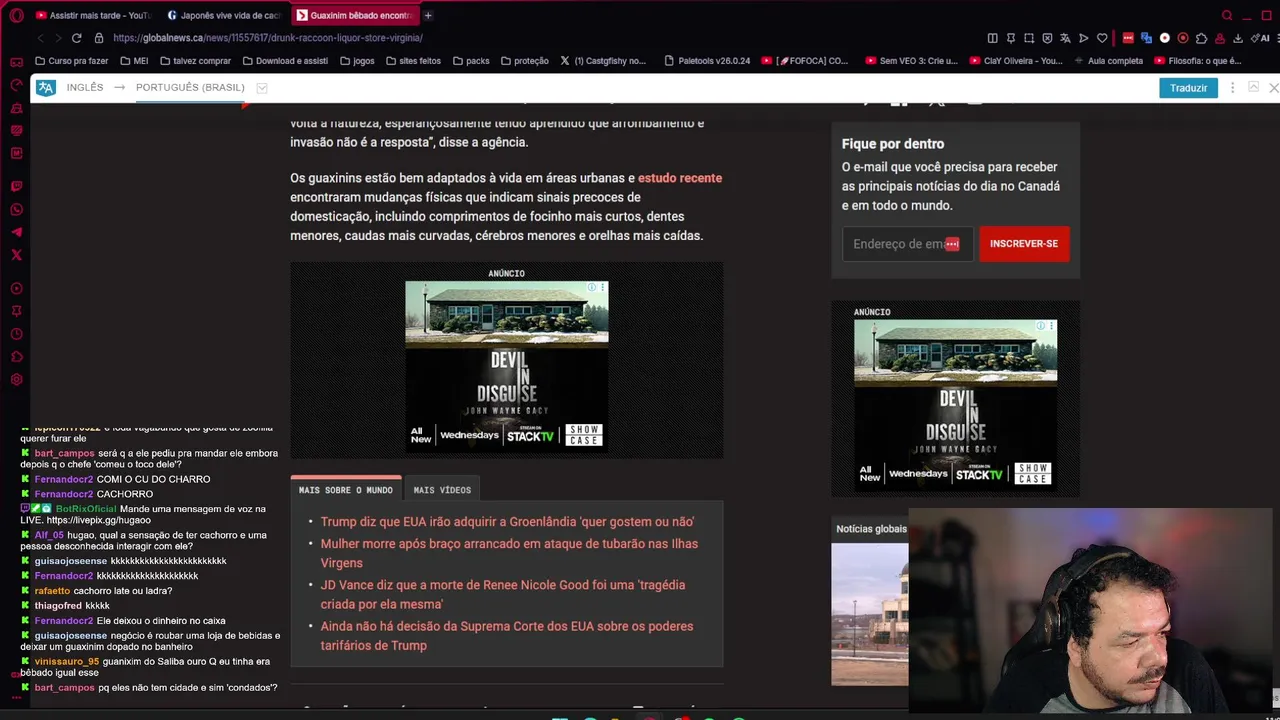Click the address bar URL

click(x=268, y=38)
